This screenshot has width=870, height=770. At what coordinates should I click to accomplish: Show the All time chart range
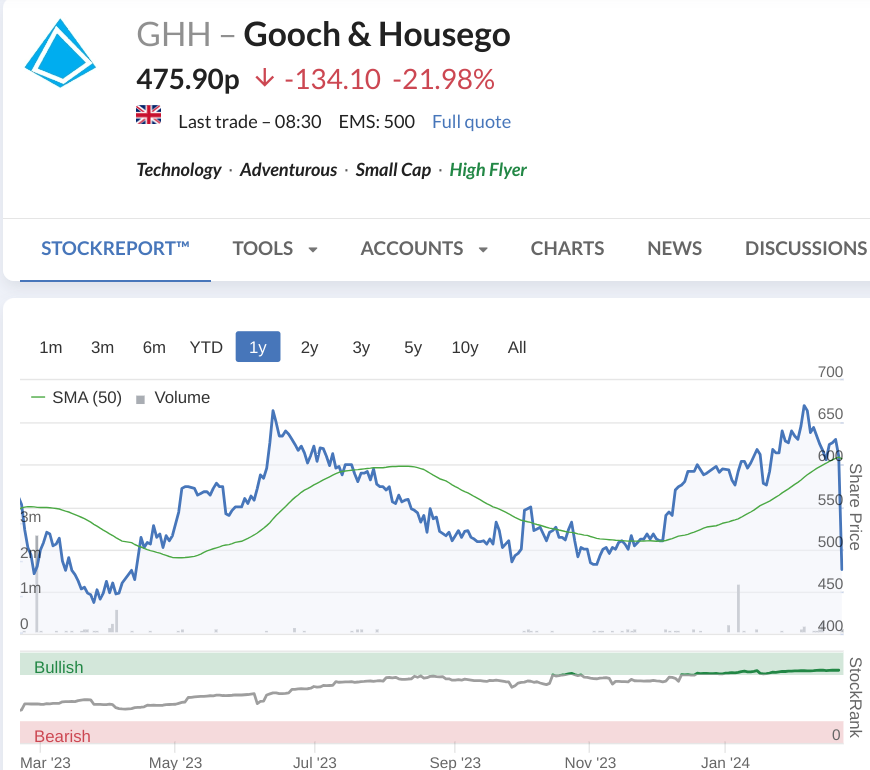point(517,347)
